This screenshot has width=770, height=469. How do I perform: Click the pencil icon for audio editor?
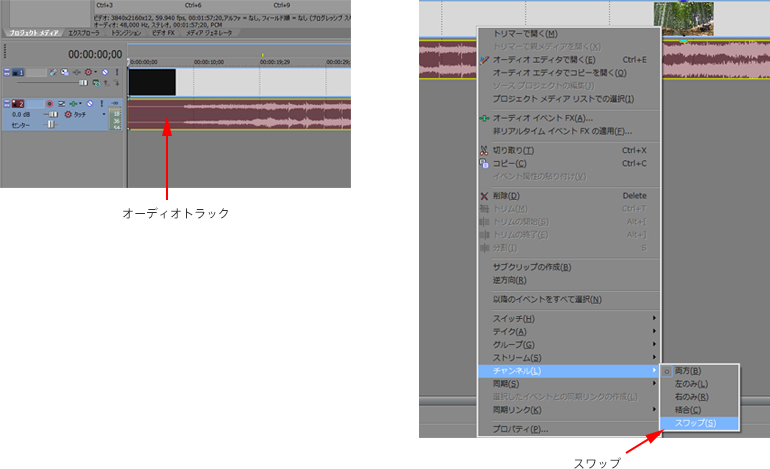[484, 60]
